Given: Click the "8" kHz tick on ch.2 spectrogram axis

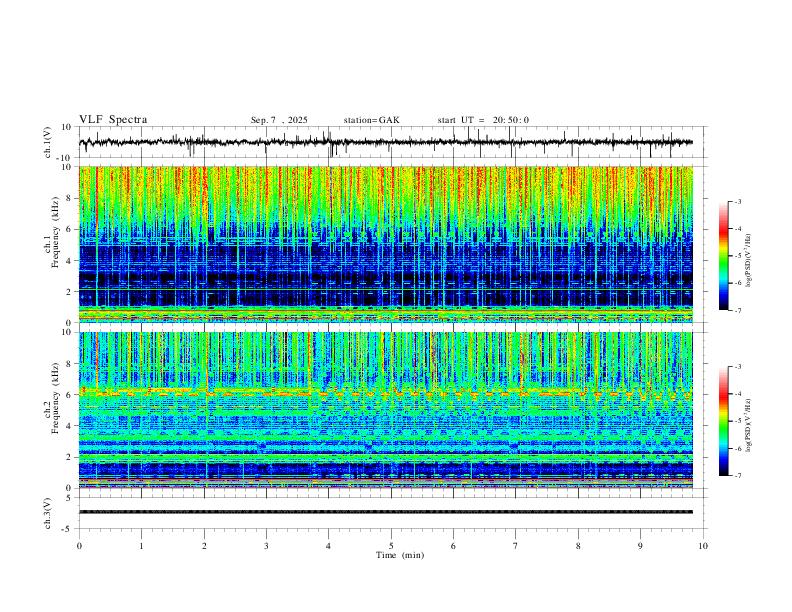Looking at the screenshot, I should (70, 364).
